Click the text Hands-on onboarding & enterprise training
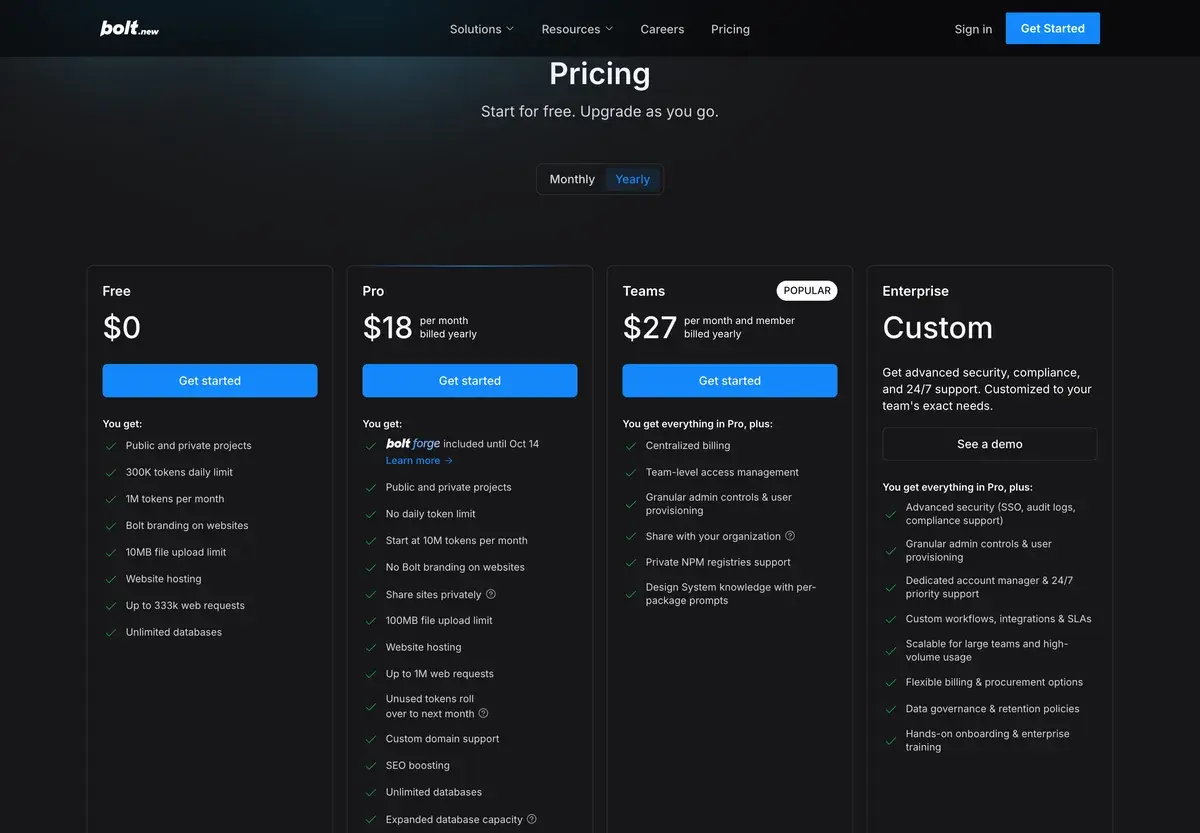This screenshot has height=833, width=1200. 987,740
